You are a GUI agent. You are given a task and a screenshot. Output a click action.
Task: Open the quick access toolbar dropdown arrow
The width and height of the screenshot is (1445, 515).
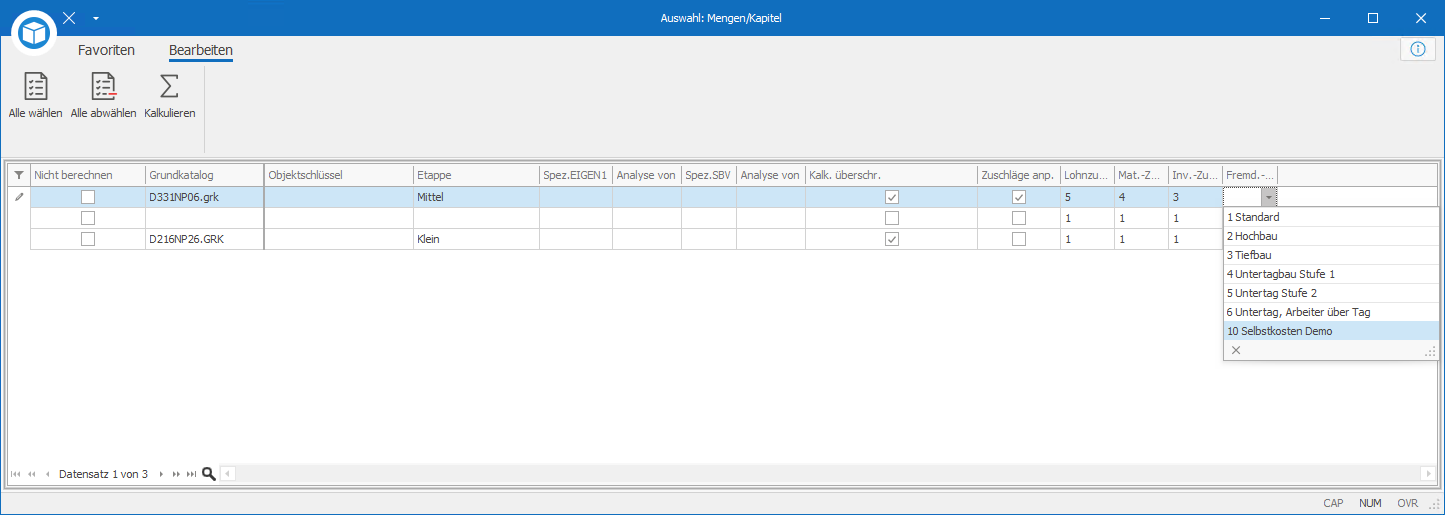point(96,18)
